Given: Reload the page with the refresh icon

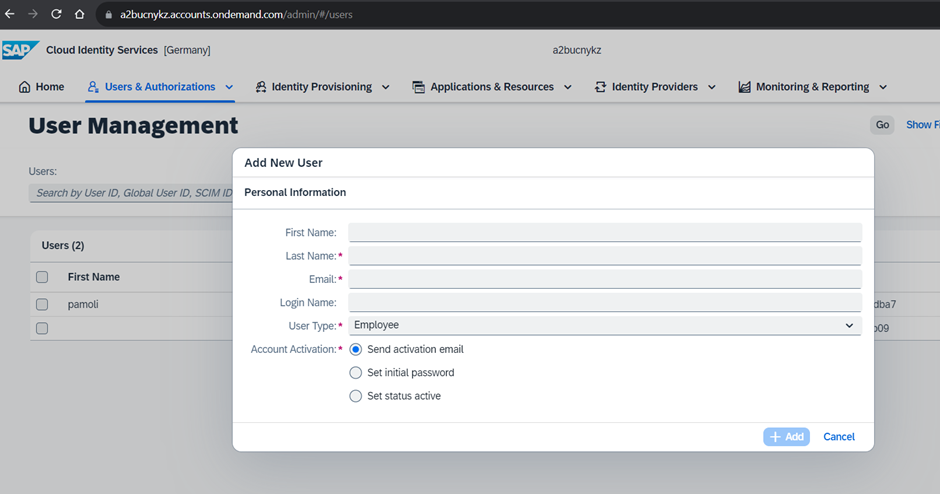Looking at the screenshot, I should (56, 14).
